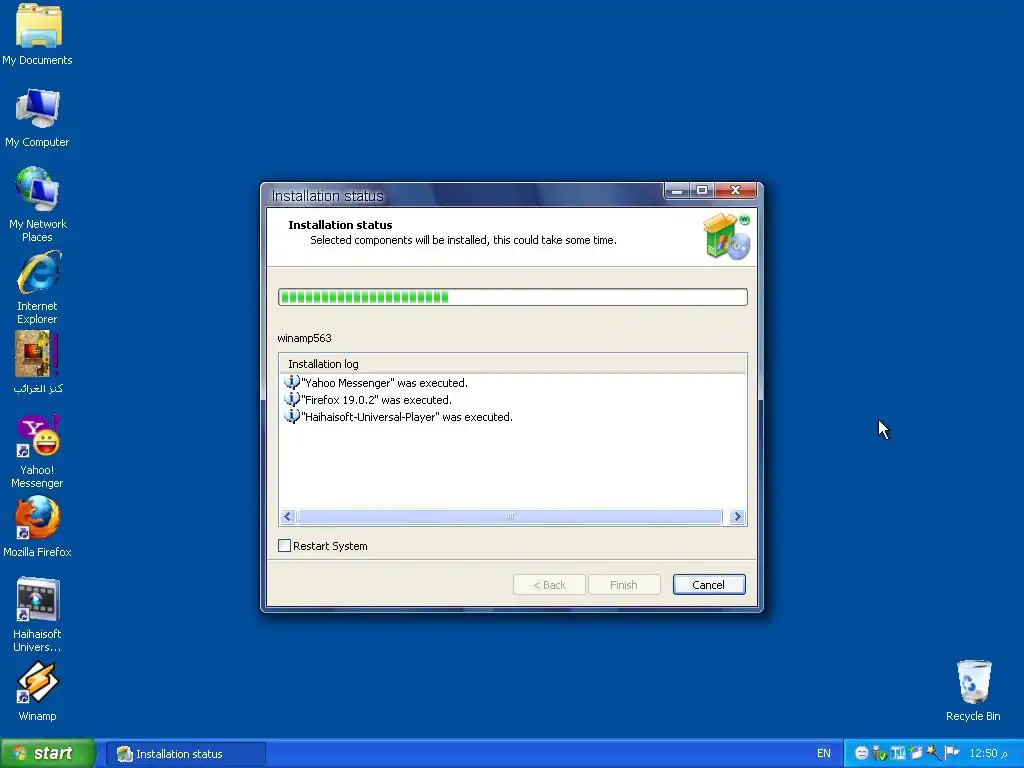Image resolution: width=1024 pixels, height=768 pixels.
Task: Click the log's left scroll arrow
Action: click(x=287, y=517)
